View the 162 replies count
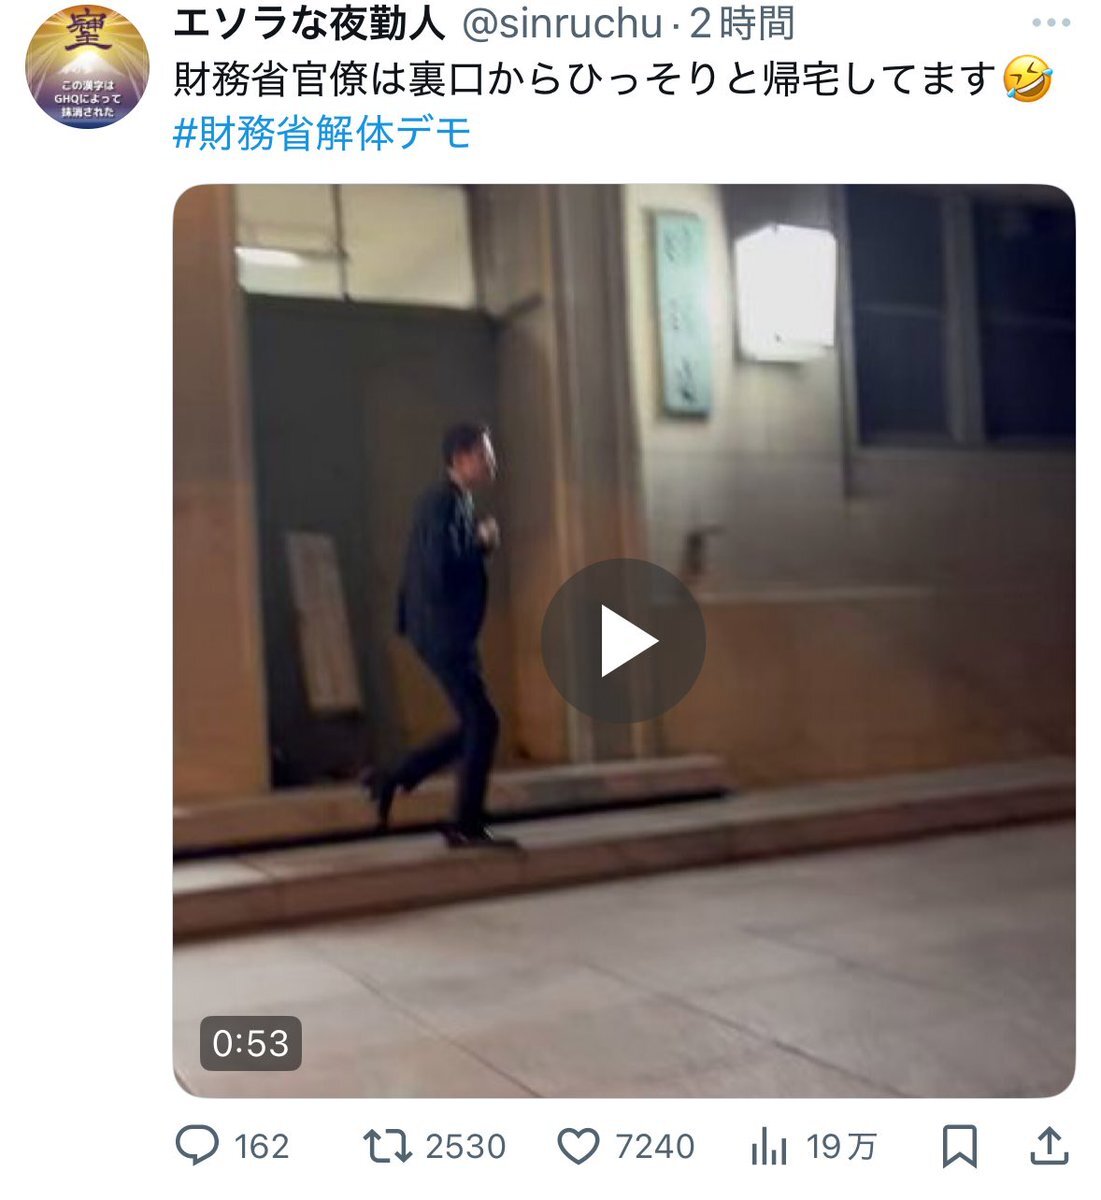Viewport: 1101px width, 1200px height. 261,1146
